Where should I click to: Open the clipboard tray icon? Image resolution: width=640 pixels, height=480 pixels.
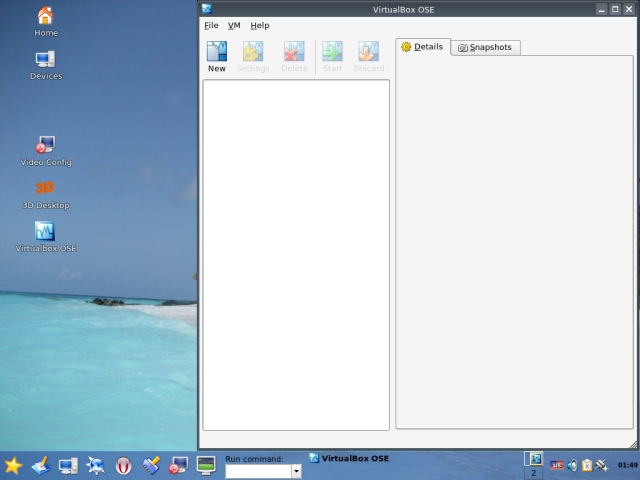pos(587,465)
